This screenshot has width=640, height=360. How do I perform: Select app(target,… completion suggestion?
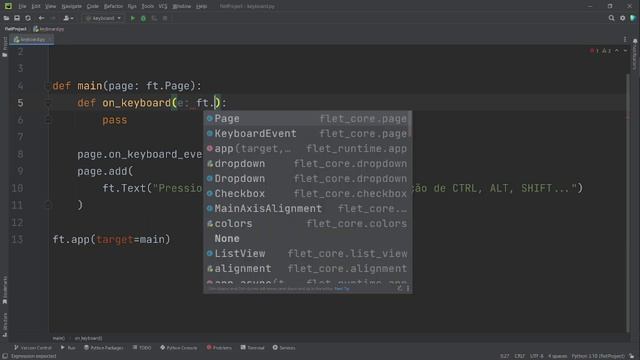click(307, 149)
